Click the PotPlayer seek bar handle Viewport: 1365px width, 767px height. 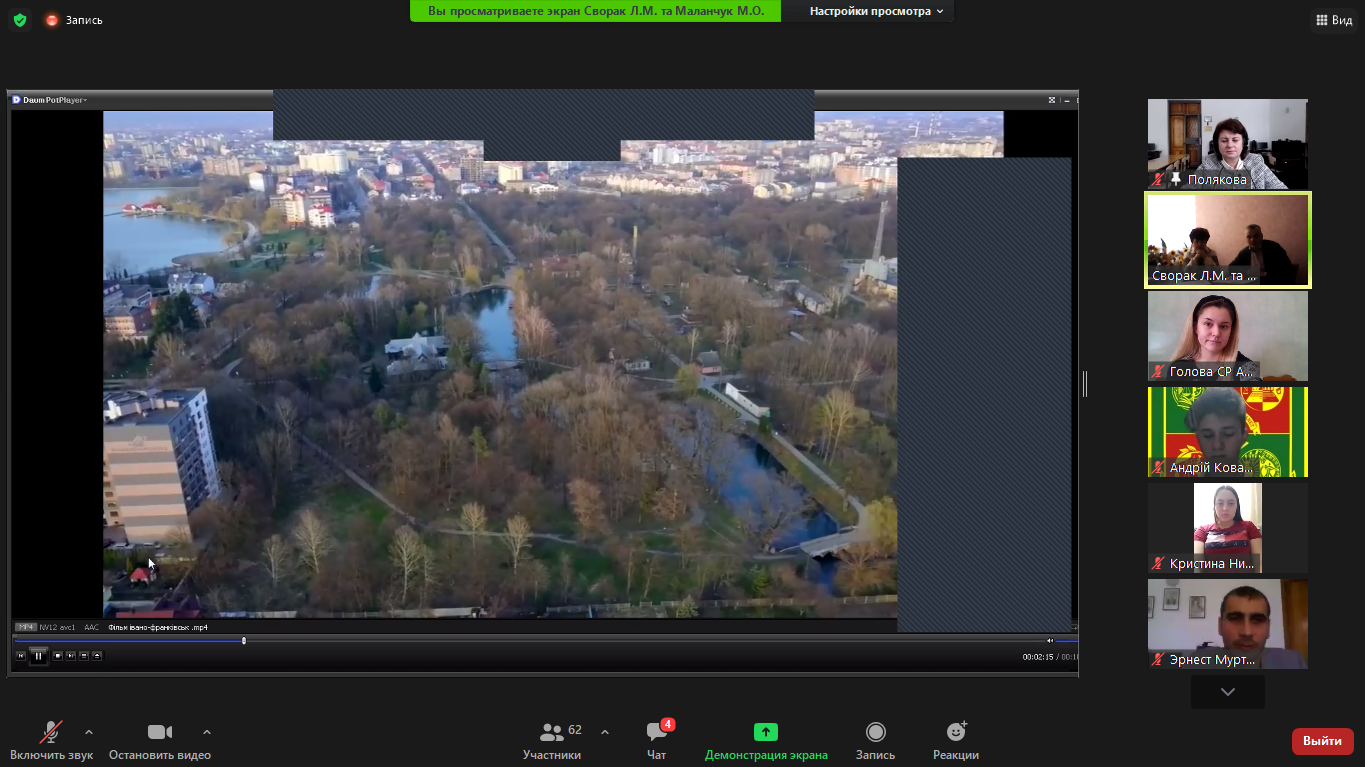pyautogui.click(x=244, y=640)
